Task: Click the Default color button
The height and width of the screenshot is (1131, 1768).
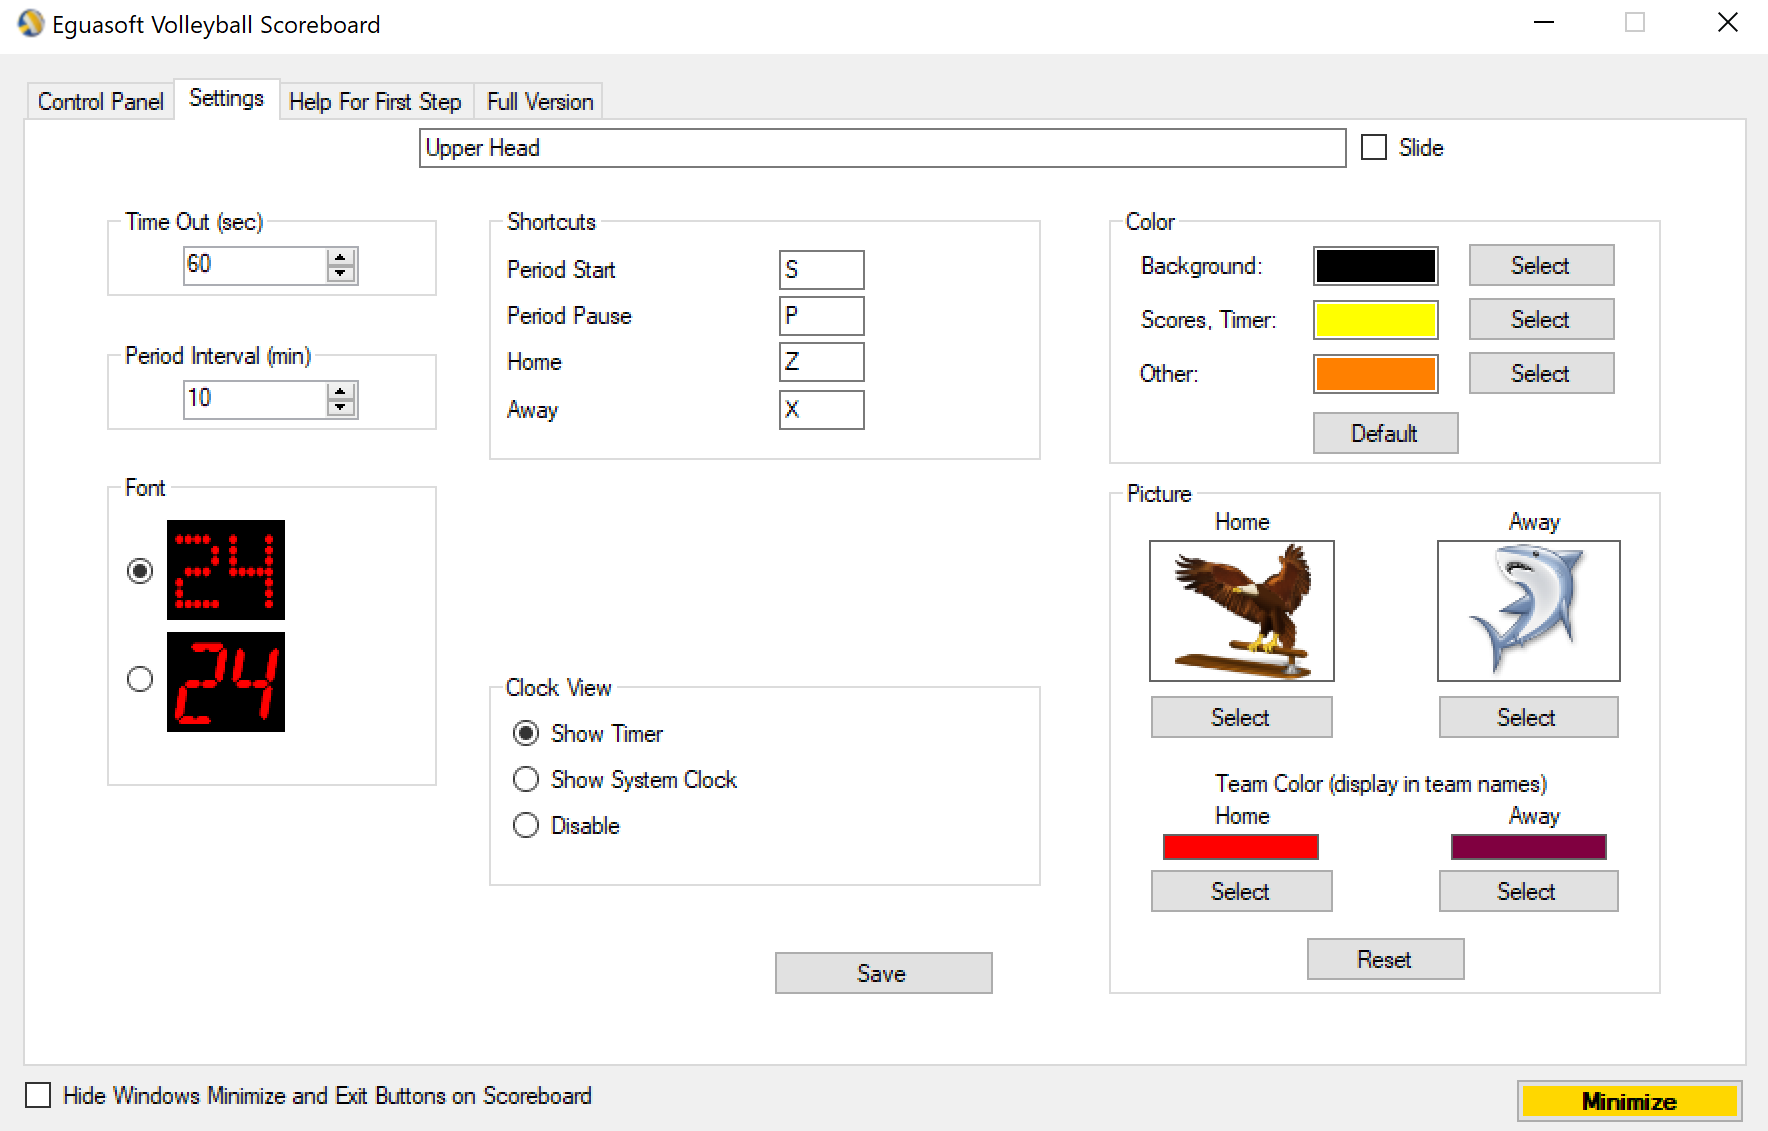Action: coord(1384,433)
